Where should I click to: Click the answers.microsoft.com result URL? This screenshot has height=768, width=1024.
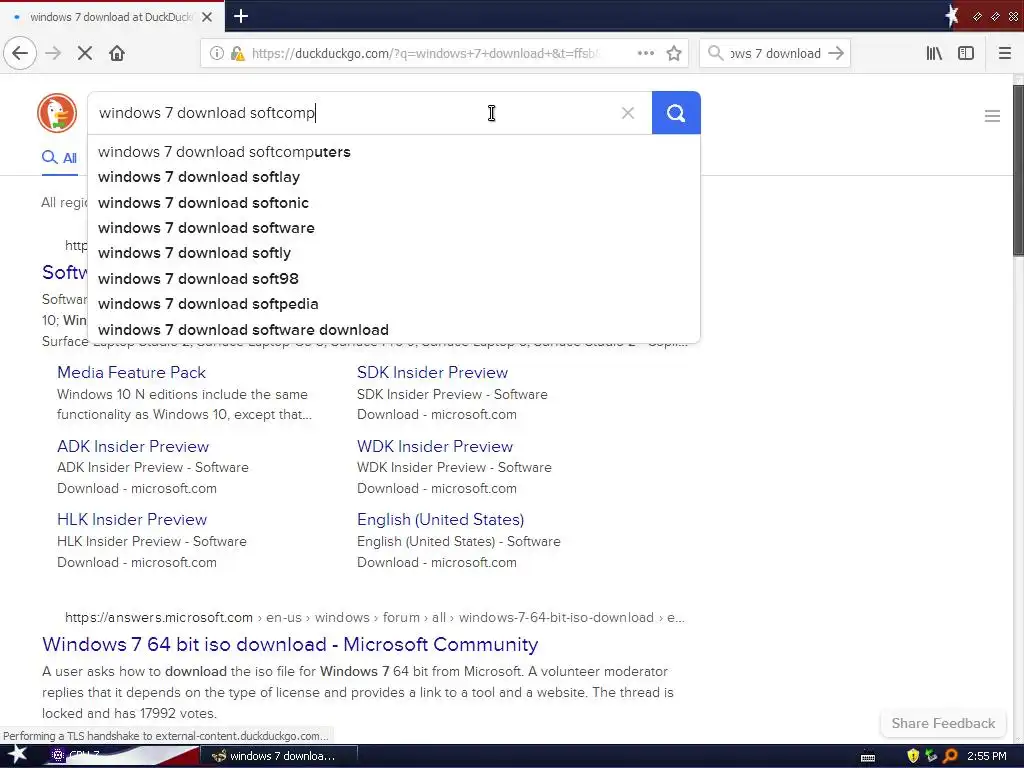[x=374, y=618]
